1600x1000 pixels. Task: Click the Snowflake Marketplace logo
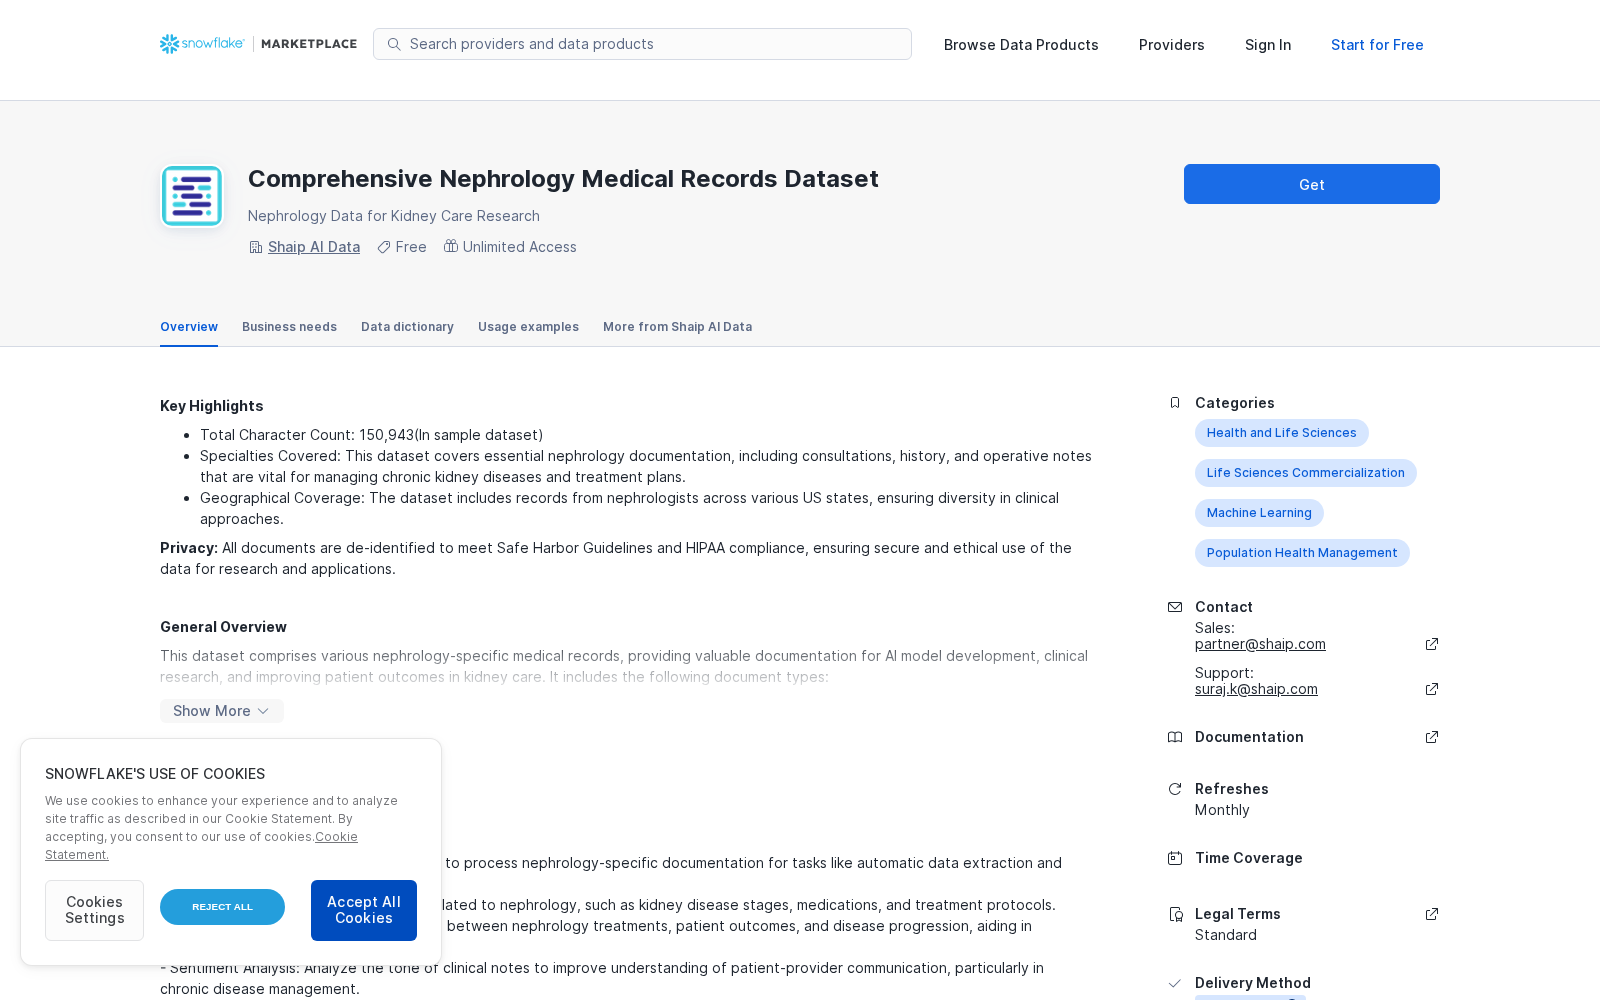(x=258, y=44)
